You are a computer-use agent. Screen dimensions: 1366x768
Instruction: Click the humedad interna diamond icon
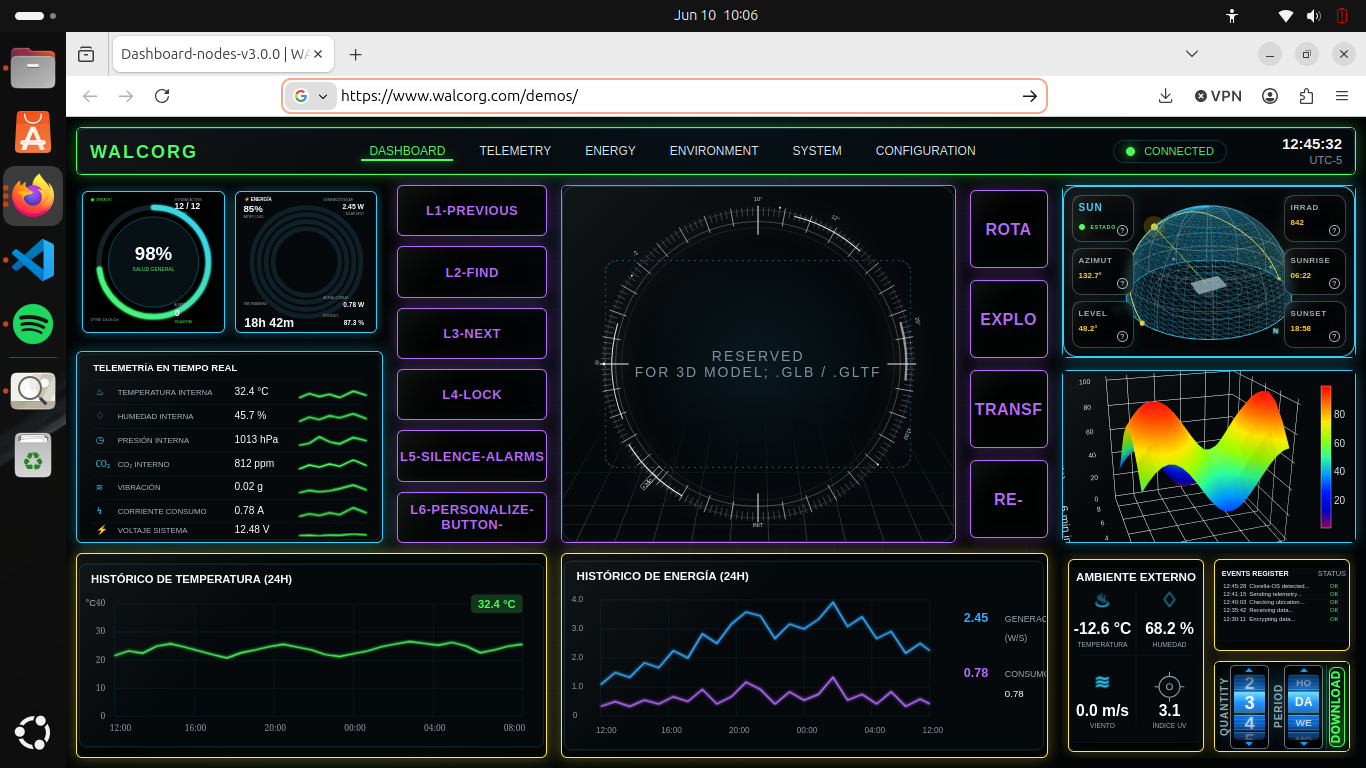tap(101, 416)
